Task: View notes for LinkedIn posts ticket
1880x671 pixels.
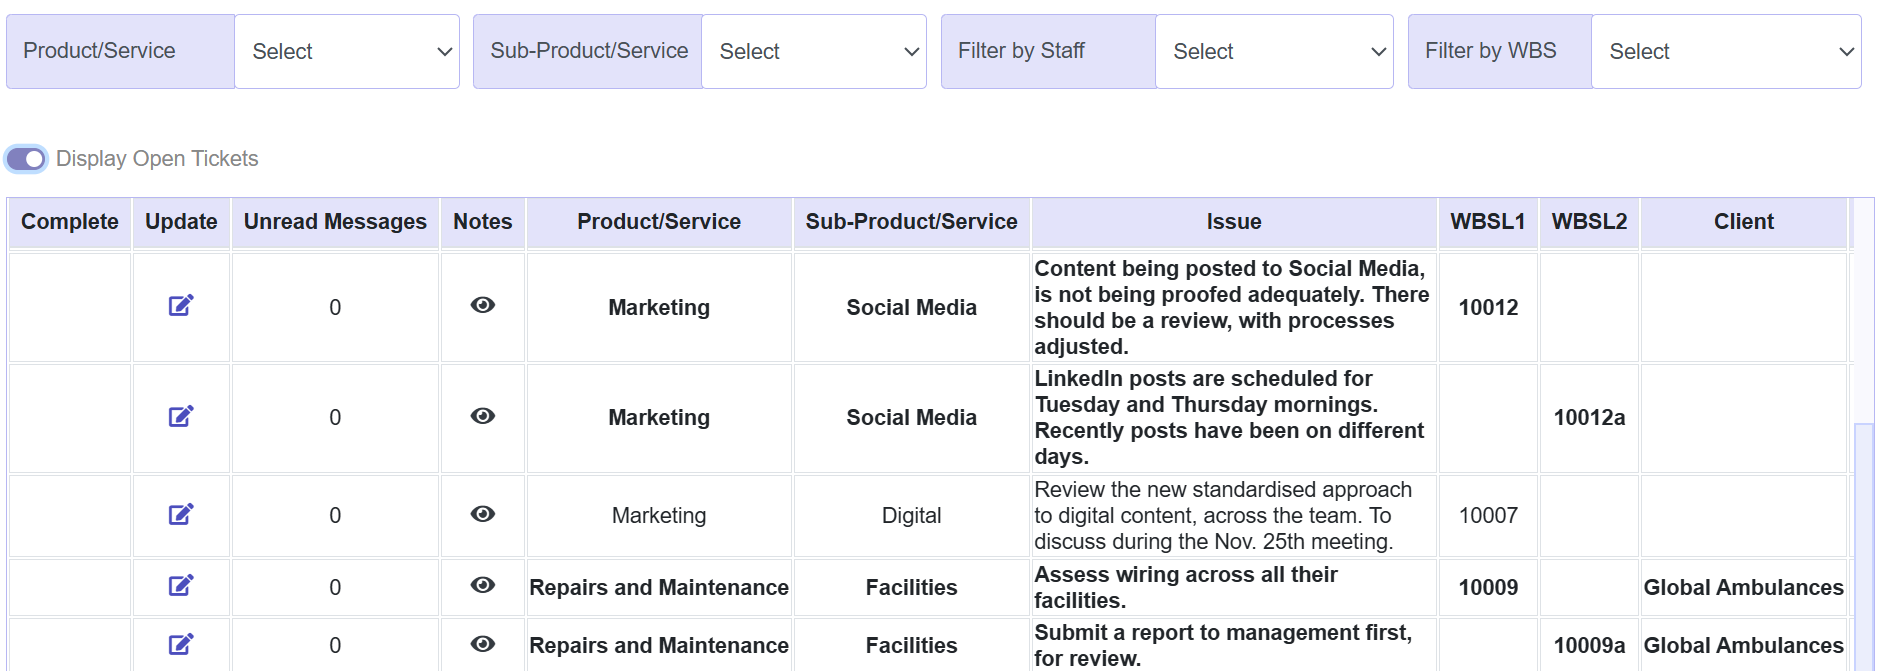Action: [x=483, y=416]
